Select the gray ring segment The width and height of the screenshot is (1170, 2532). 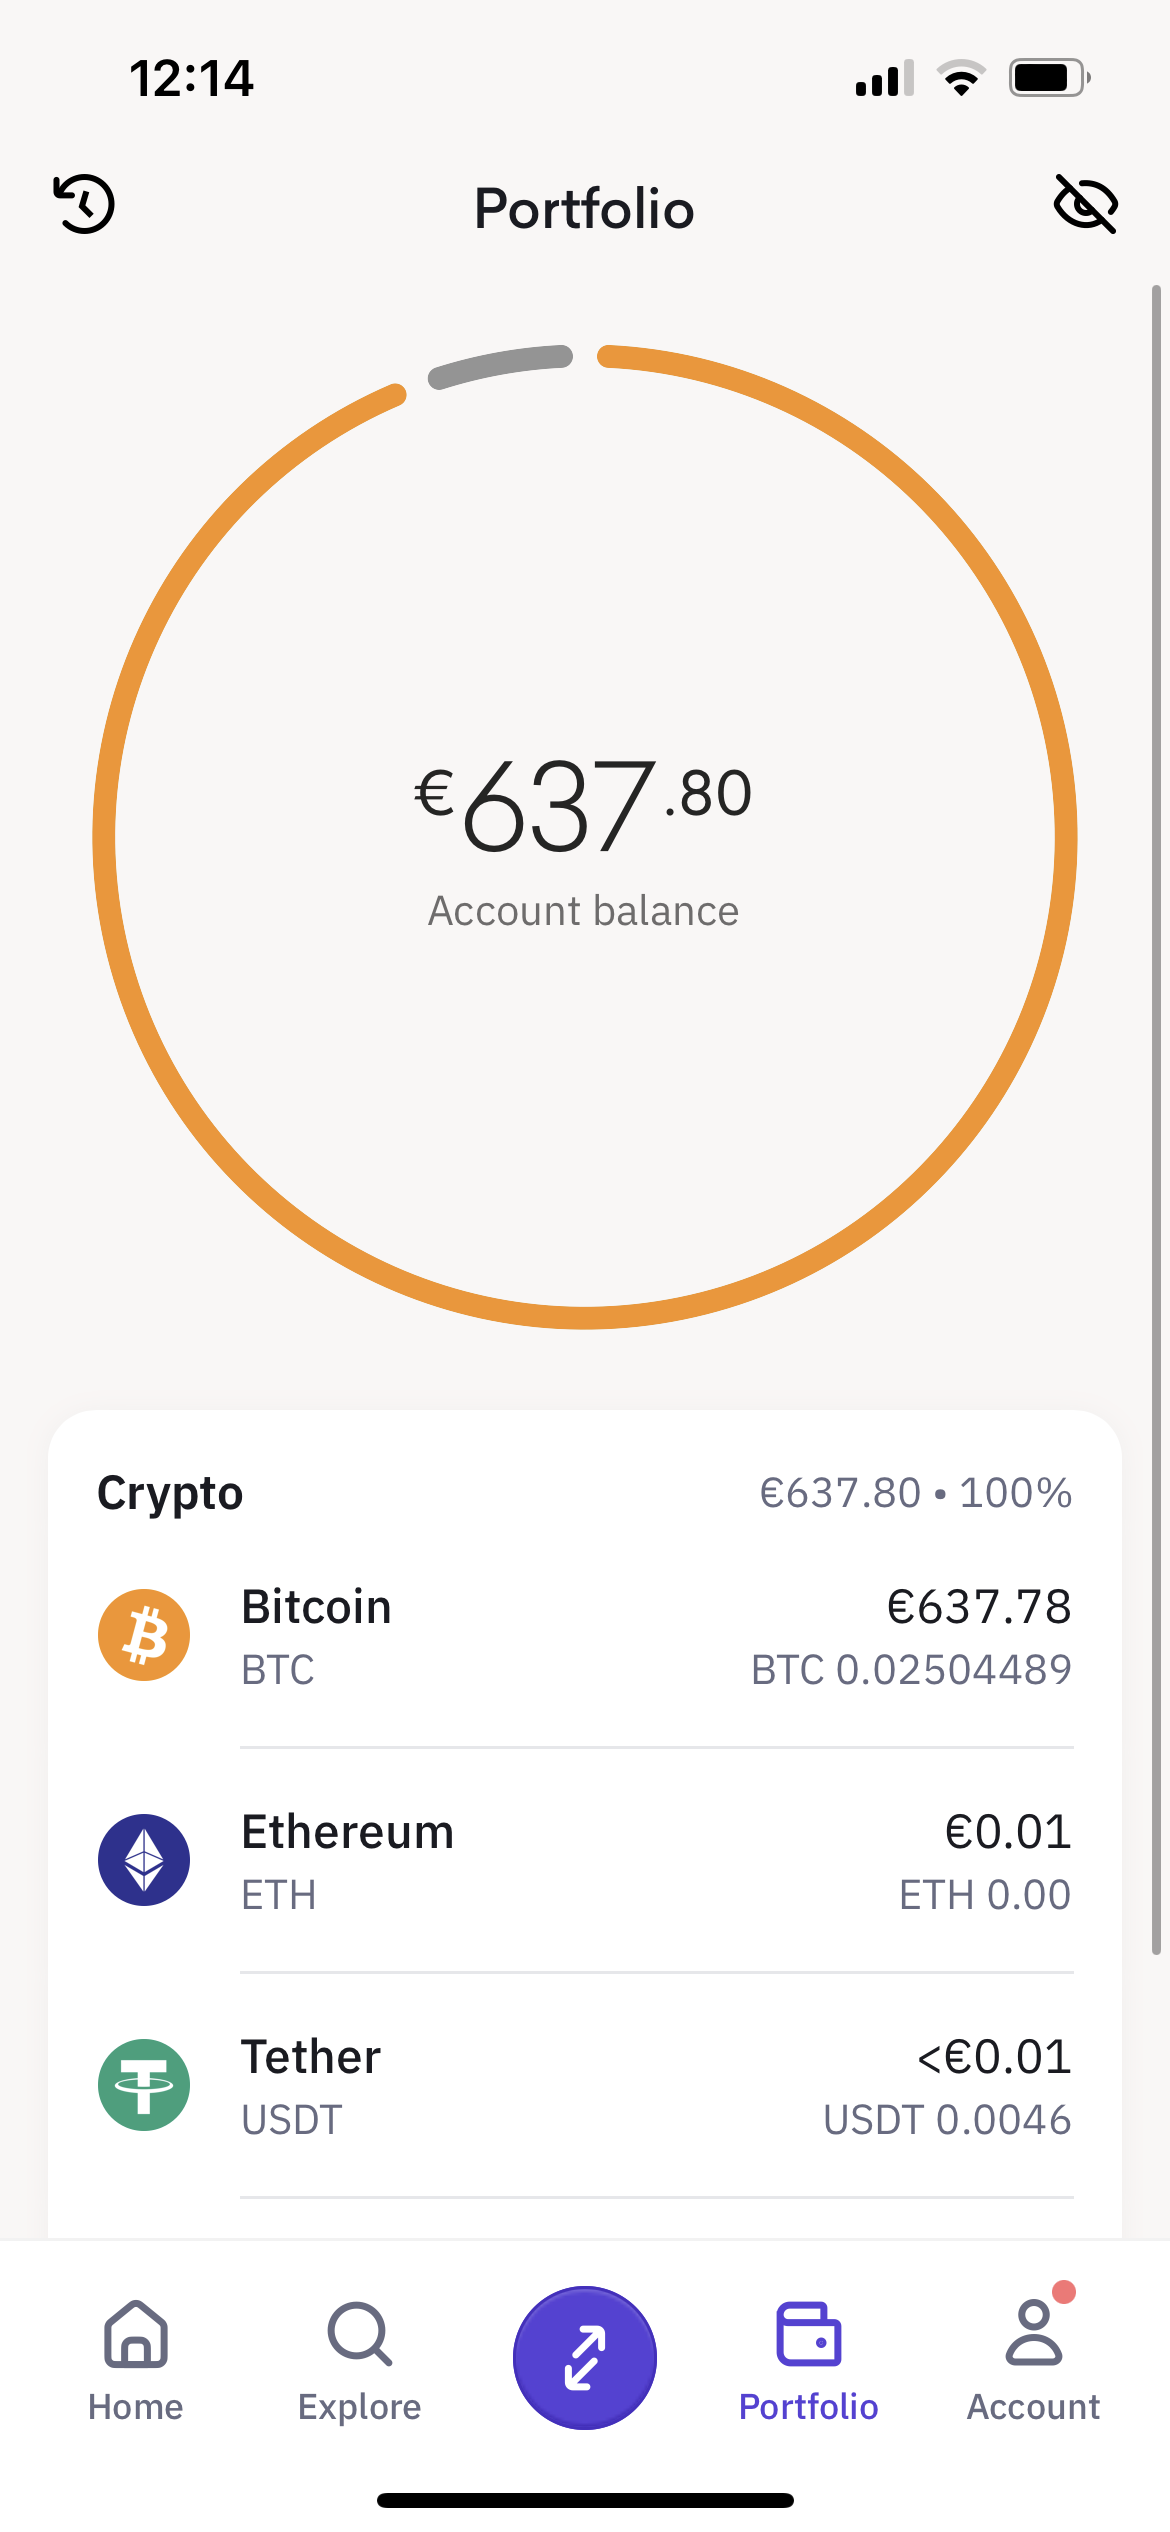(499, 364)
